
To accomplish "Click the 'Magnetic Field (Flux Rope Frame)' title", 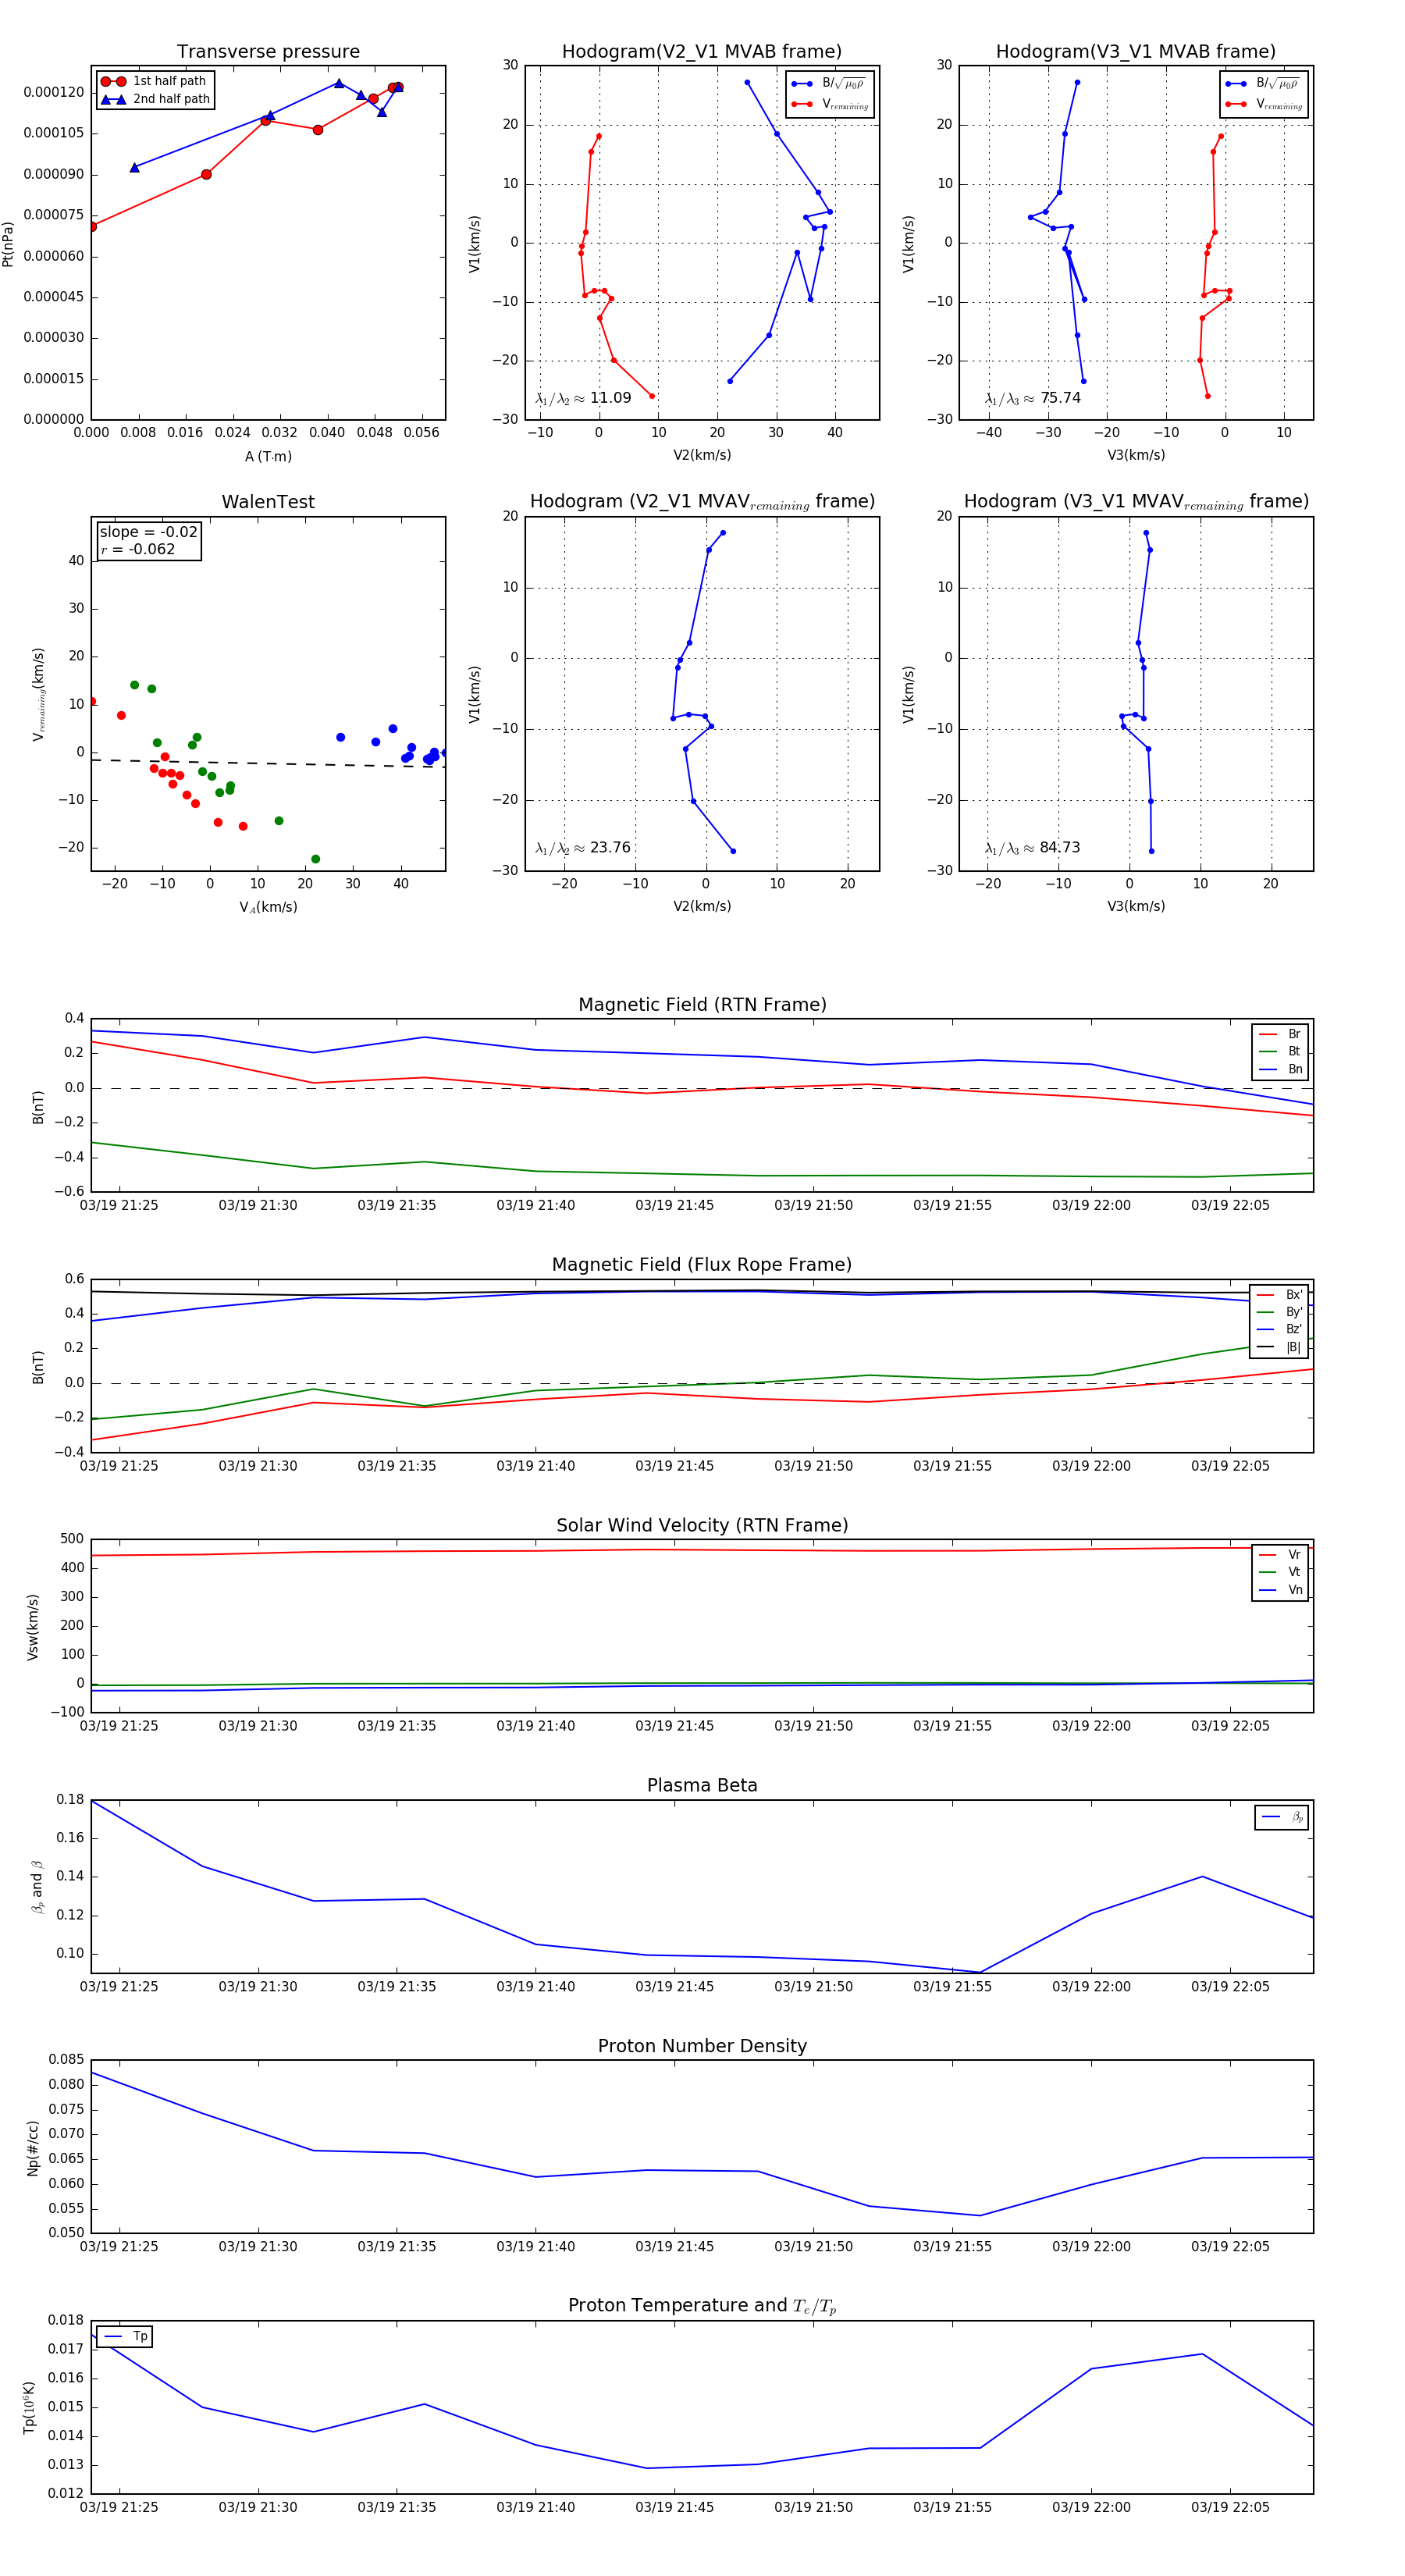I will pyautogui.click(x=702, y=1265).
